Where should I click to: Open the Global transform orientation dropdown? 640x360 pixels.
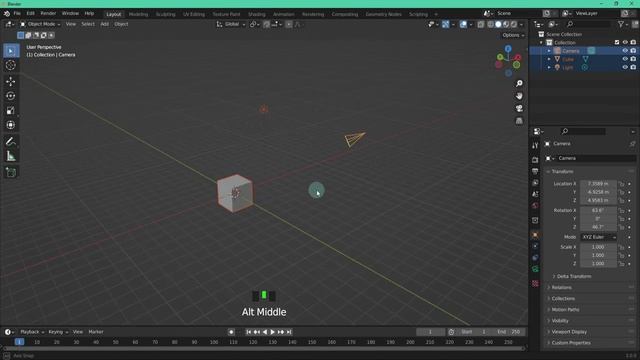(x=231, y=24)
